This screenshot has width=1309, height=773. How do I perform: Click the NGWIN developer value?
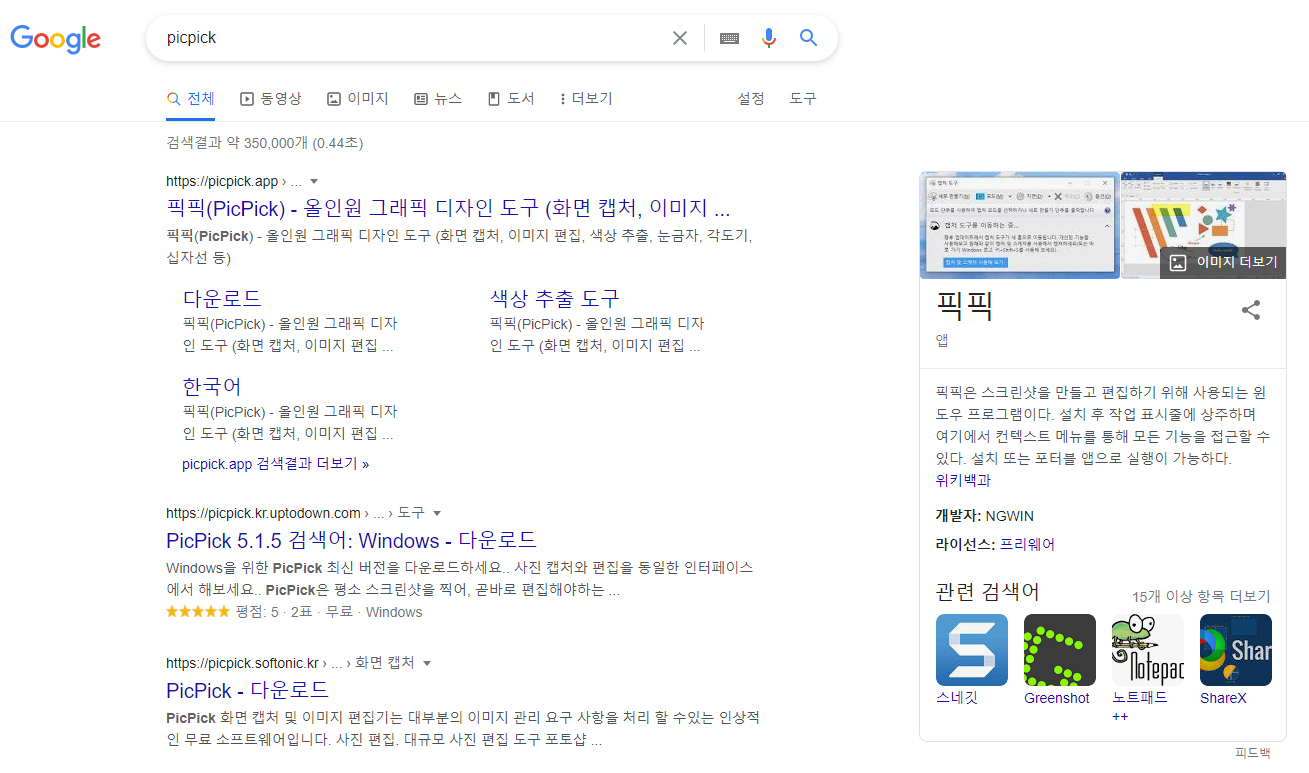[x=1010, y=516]
